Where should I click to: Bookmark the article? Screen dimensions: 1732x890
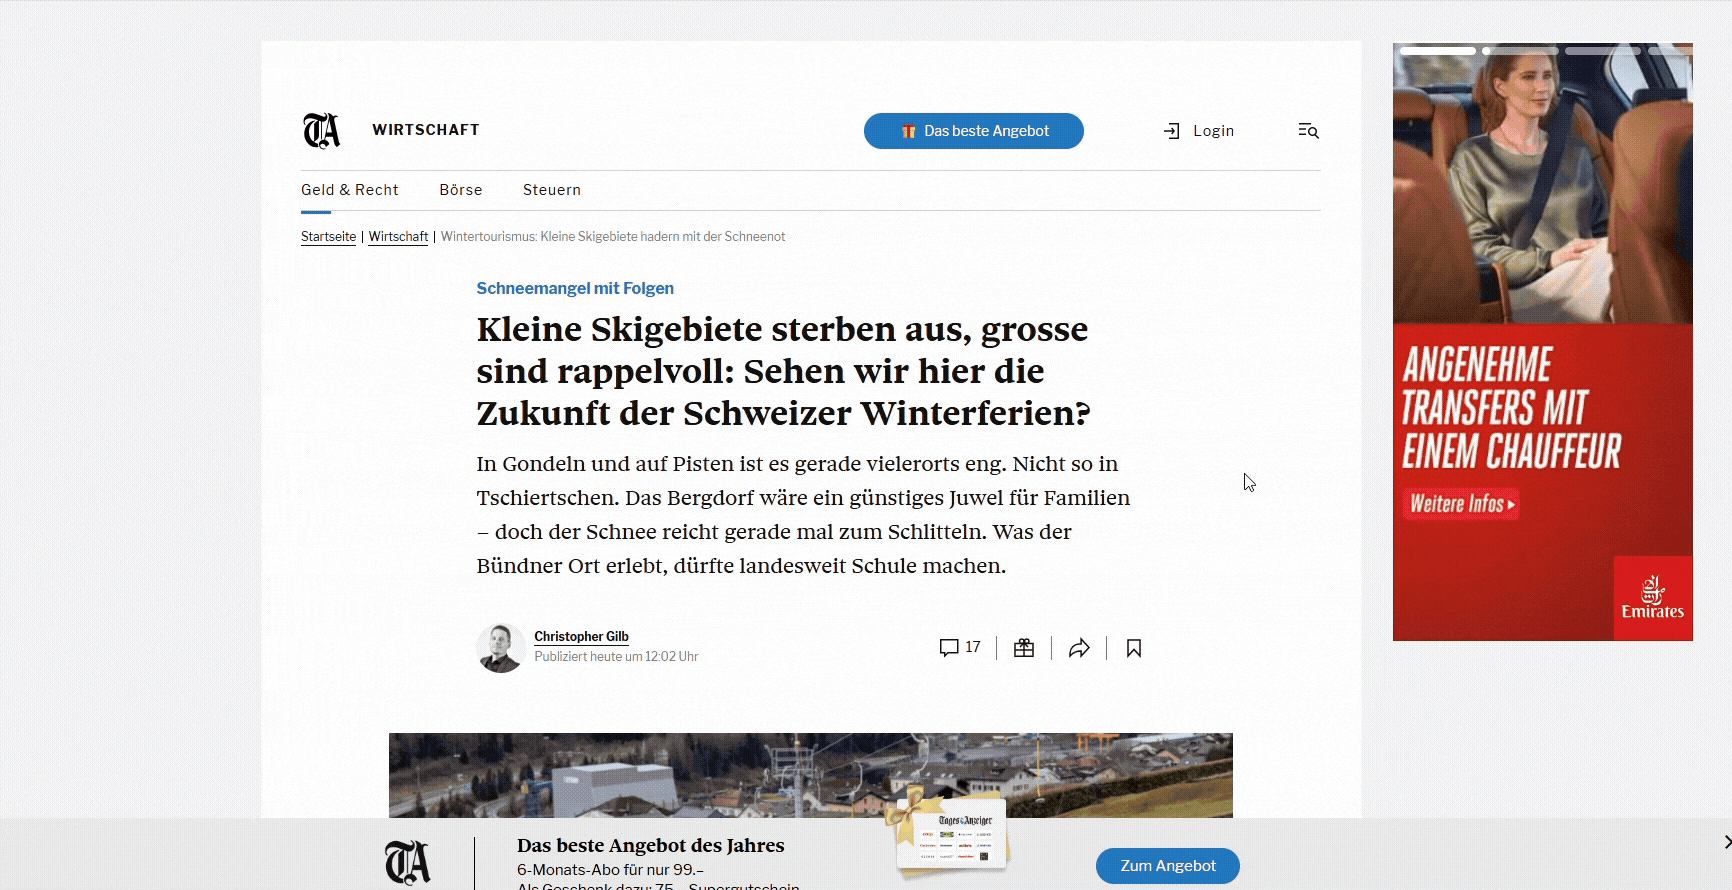[x=1134, y=648]
